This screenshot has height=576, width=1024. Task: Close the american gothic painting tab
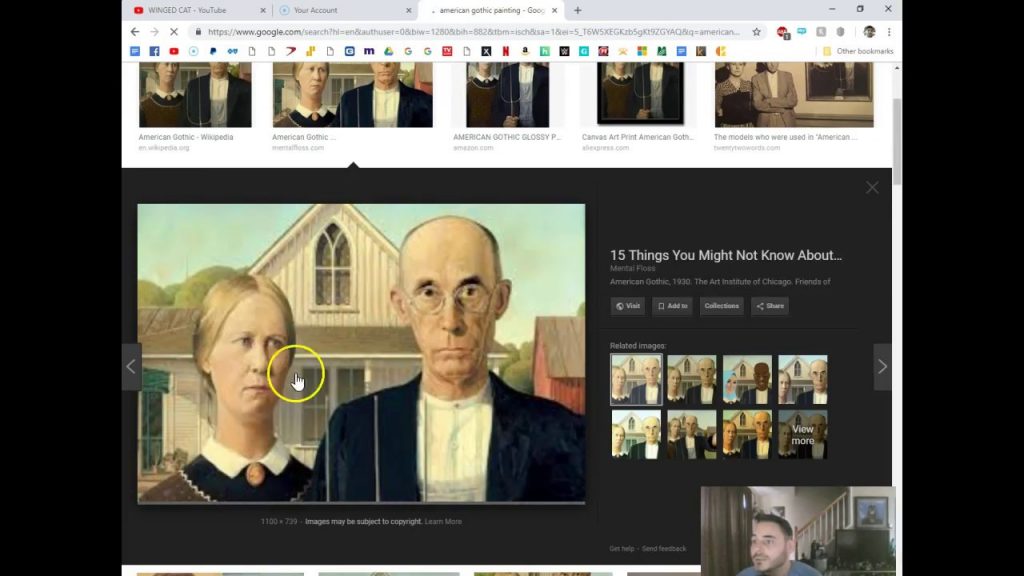pos(554,10)
